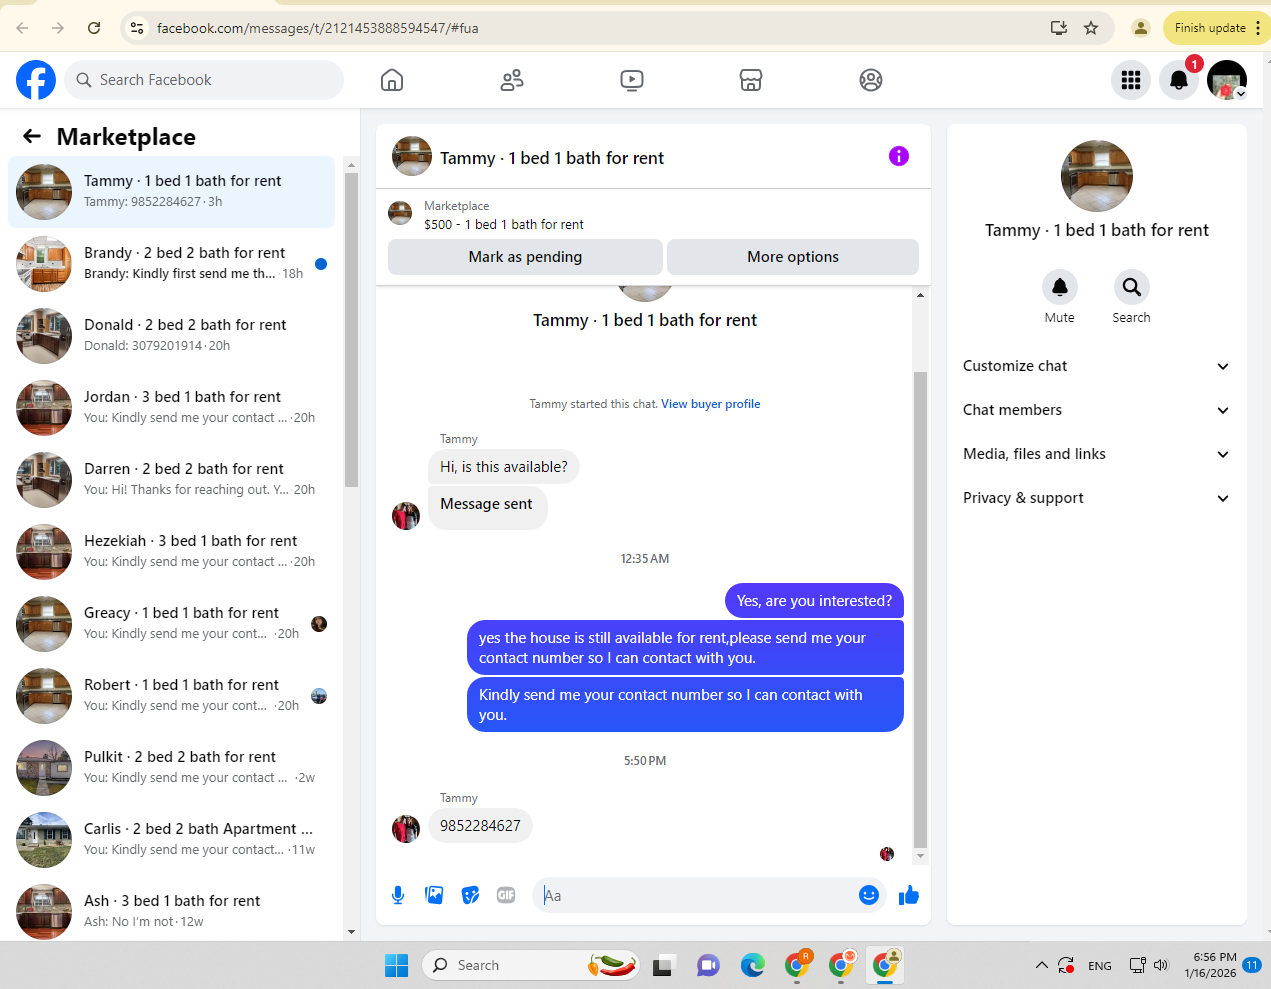This screenshot has height=989, width=1271.
Task: Open Pulkit 2 bed 2 bath conversation
Action: (x=172, y=768)
